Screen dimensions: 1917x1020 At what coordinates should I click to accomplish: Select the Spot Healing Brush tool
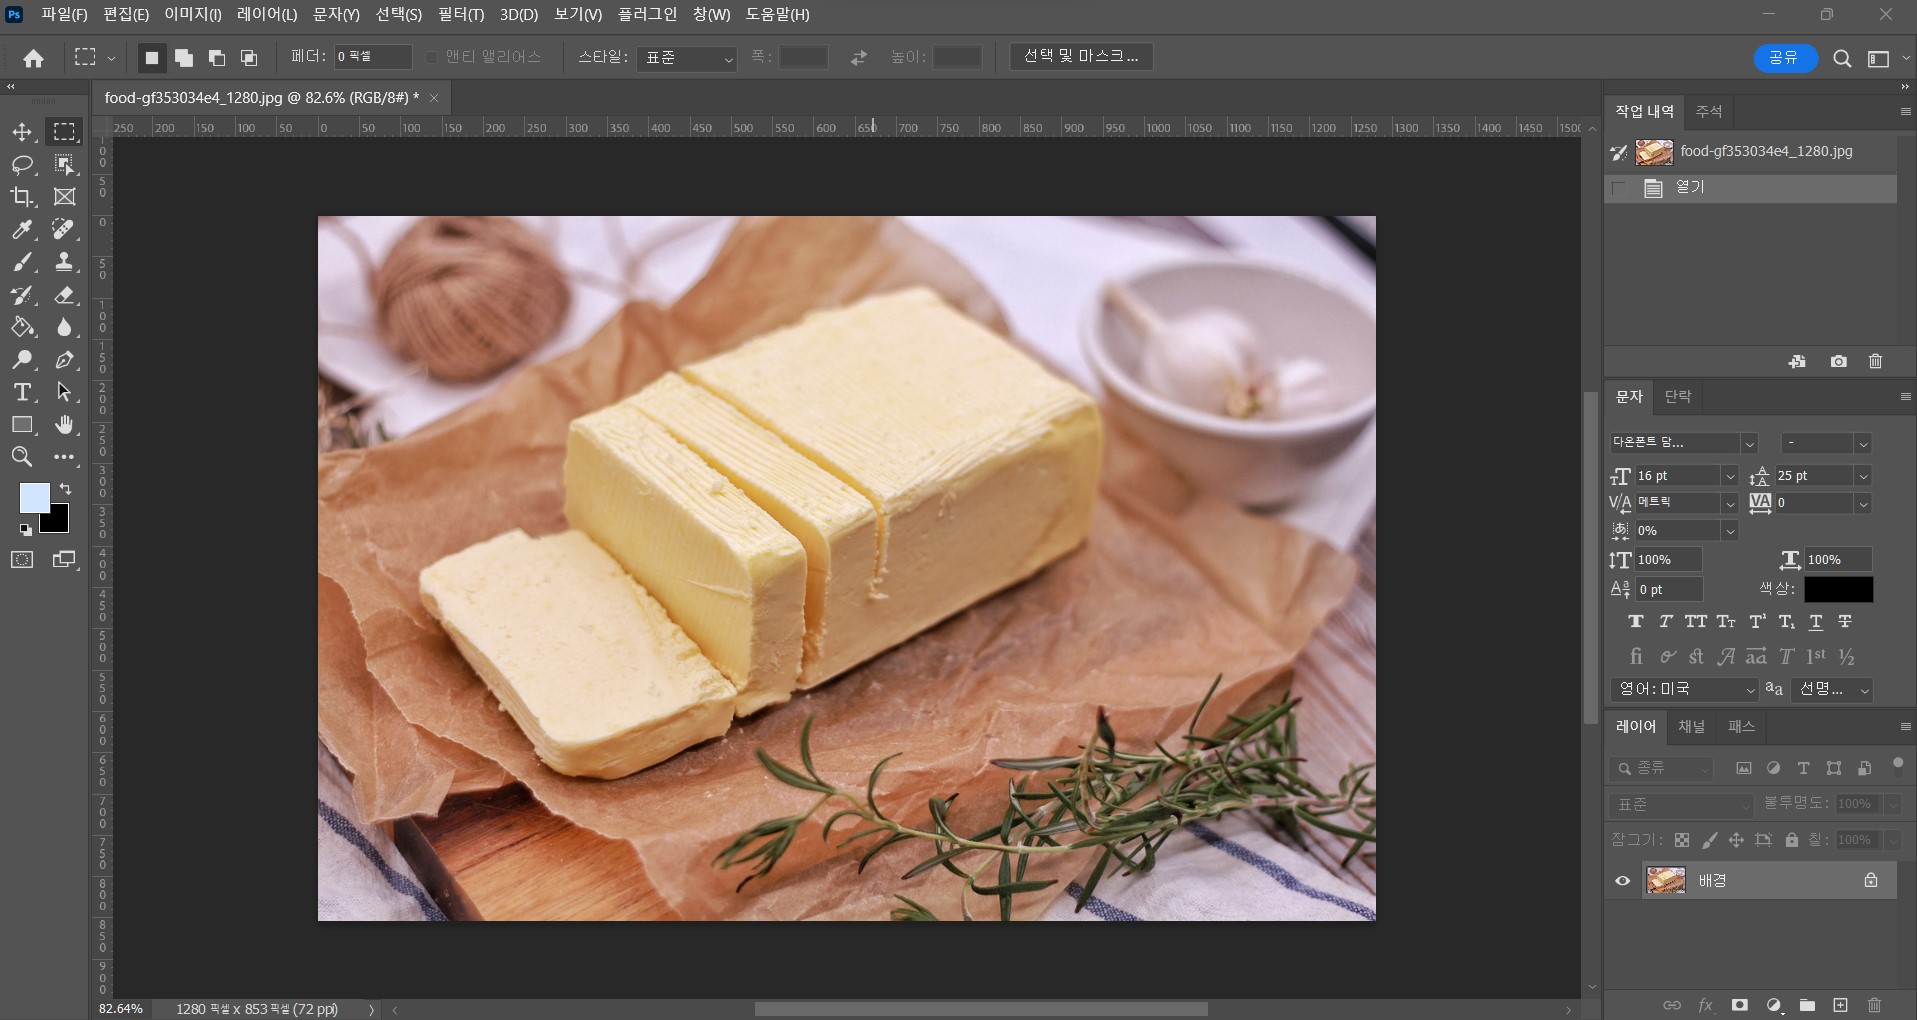click(x=65, y=230)
